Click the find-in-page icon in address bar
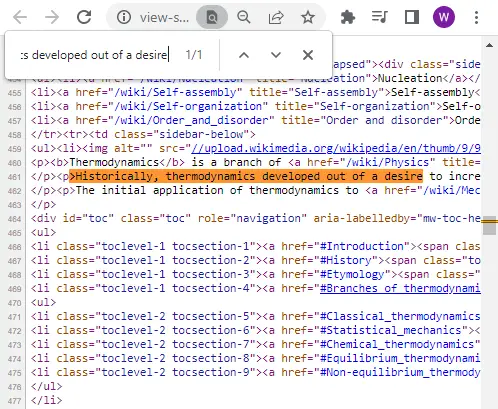 point(212,17)
